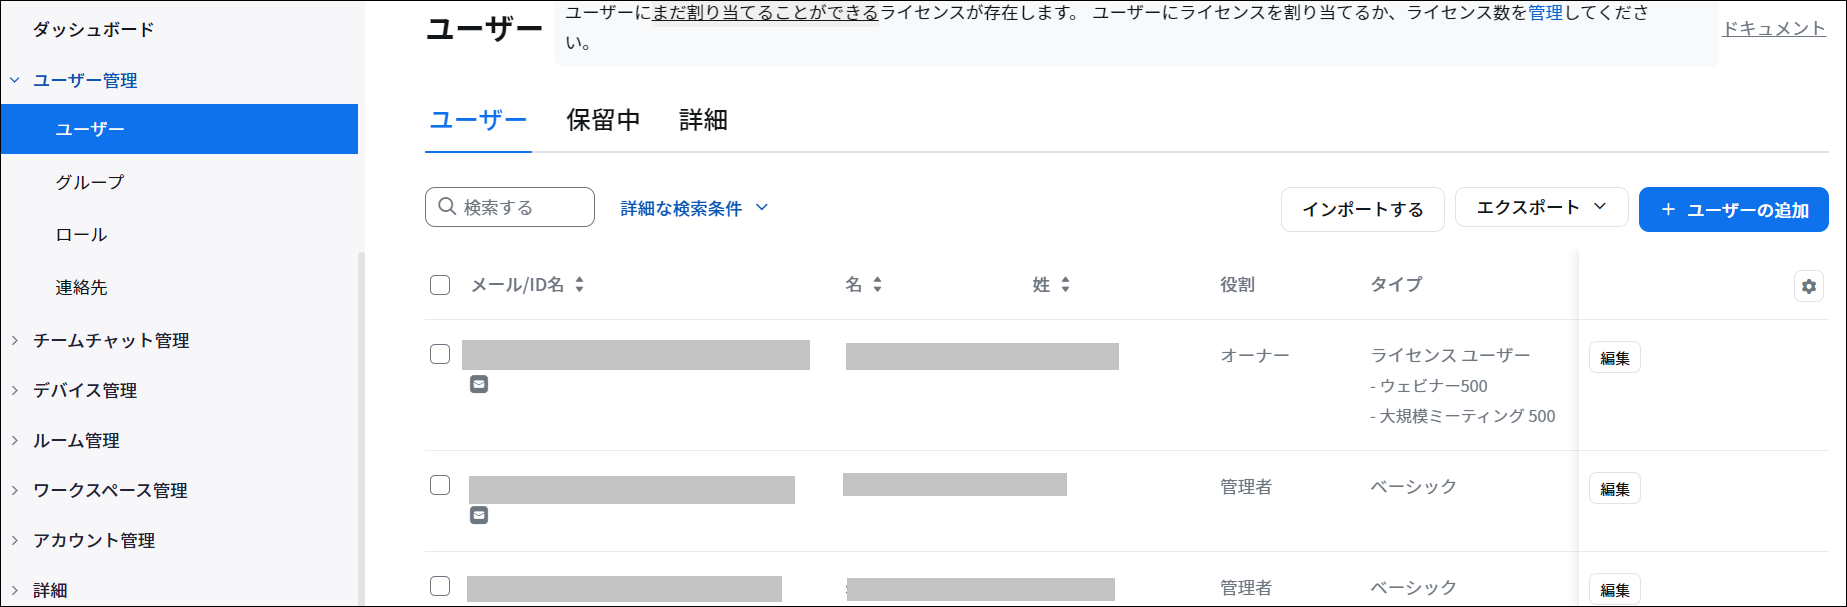Select the ユーザー tab
This screenshot has width=1847, height=607.
478,120
